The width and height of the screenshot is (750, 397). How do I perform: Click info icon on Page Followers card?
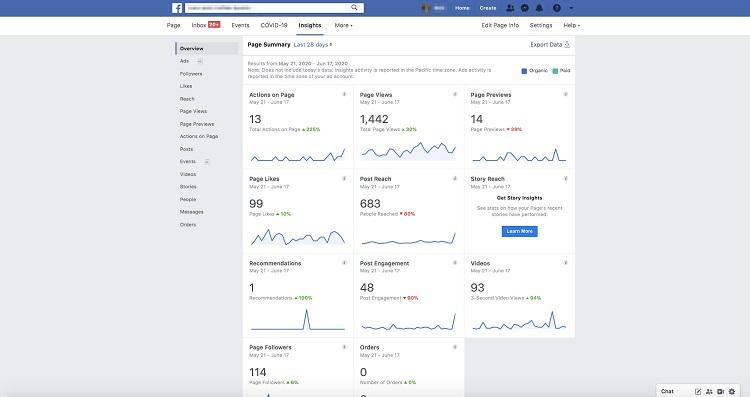[x=344, y=347]
